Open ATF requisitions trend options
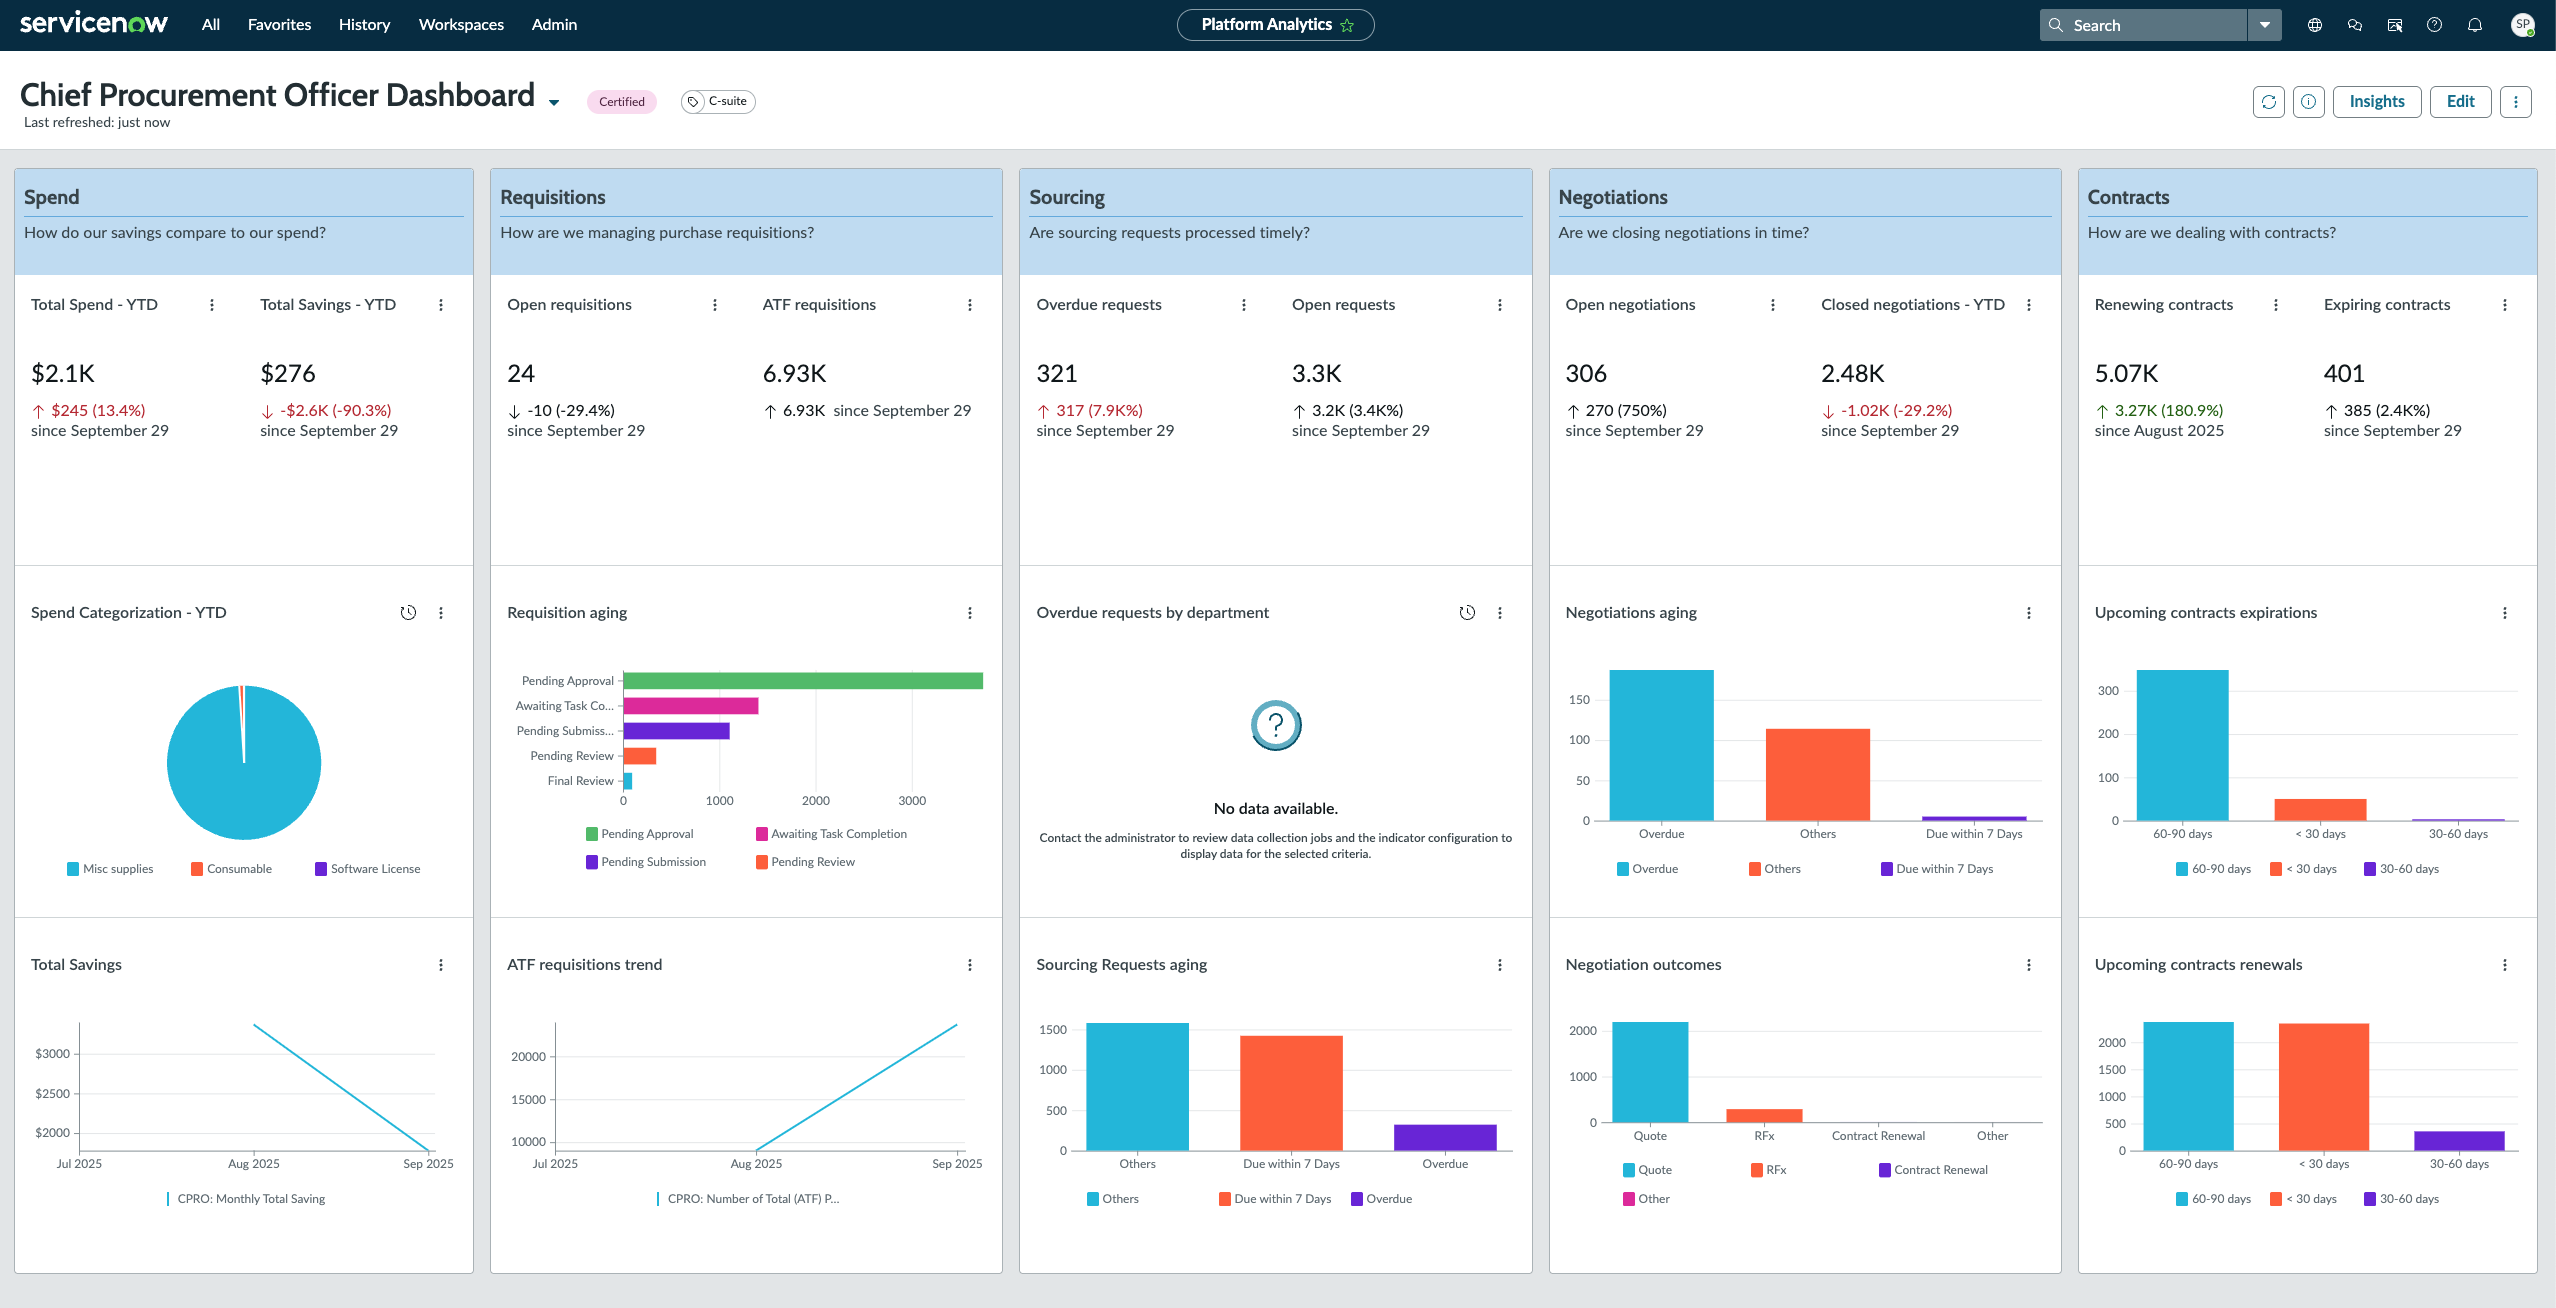Screen dimensions: 2556x1308 click(x=970, y=965)
